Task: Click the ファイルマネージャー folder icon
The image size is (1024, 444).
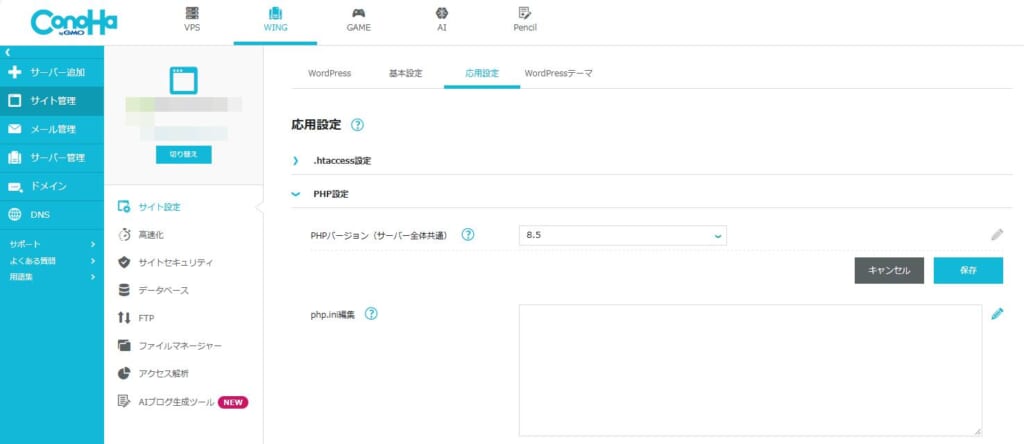Action: pyautogui.click(x=124, y=345)
